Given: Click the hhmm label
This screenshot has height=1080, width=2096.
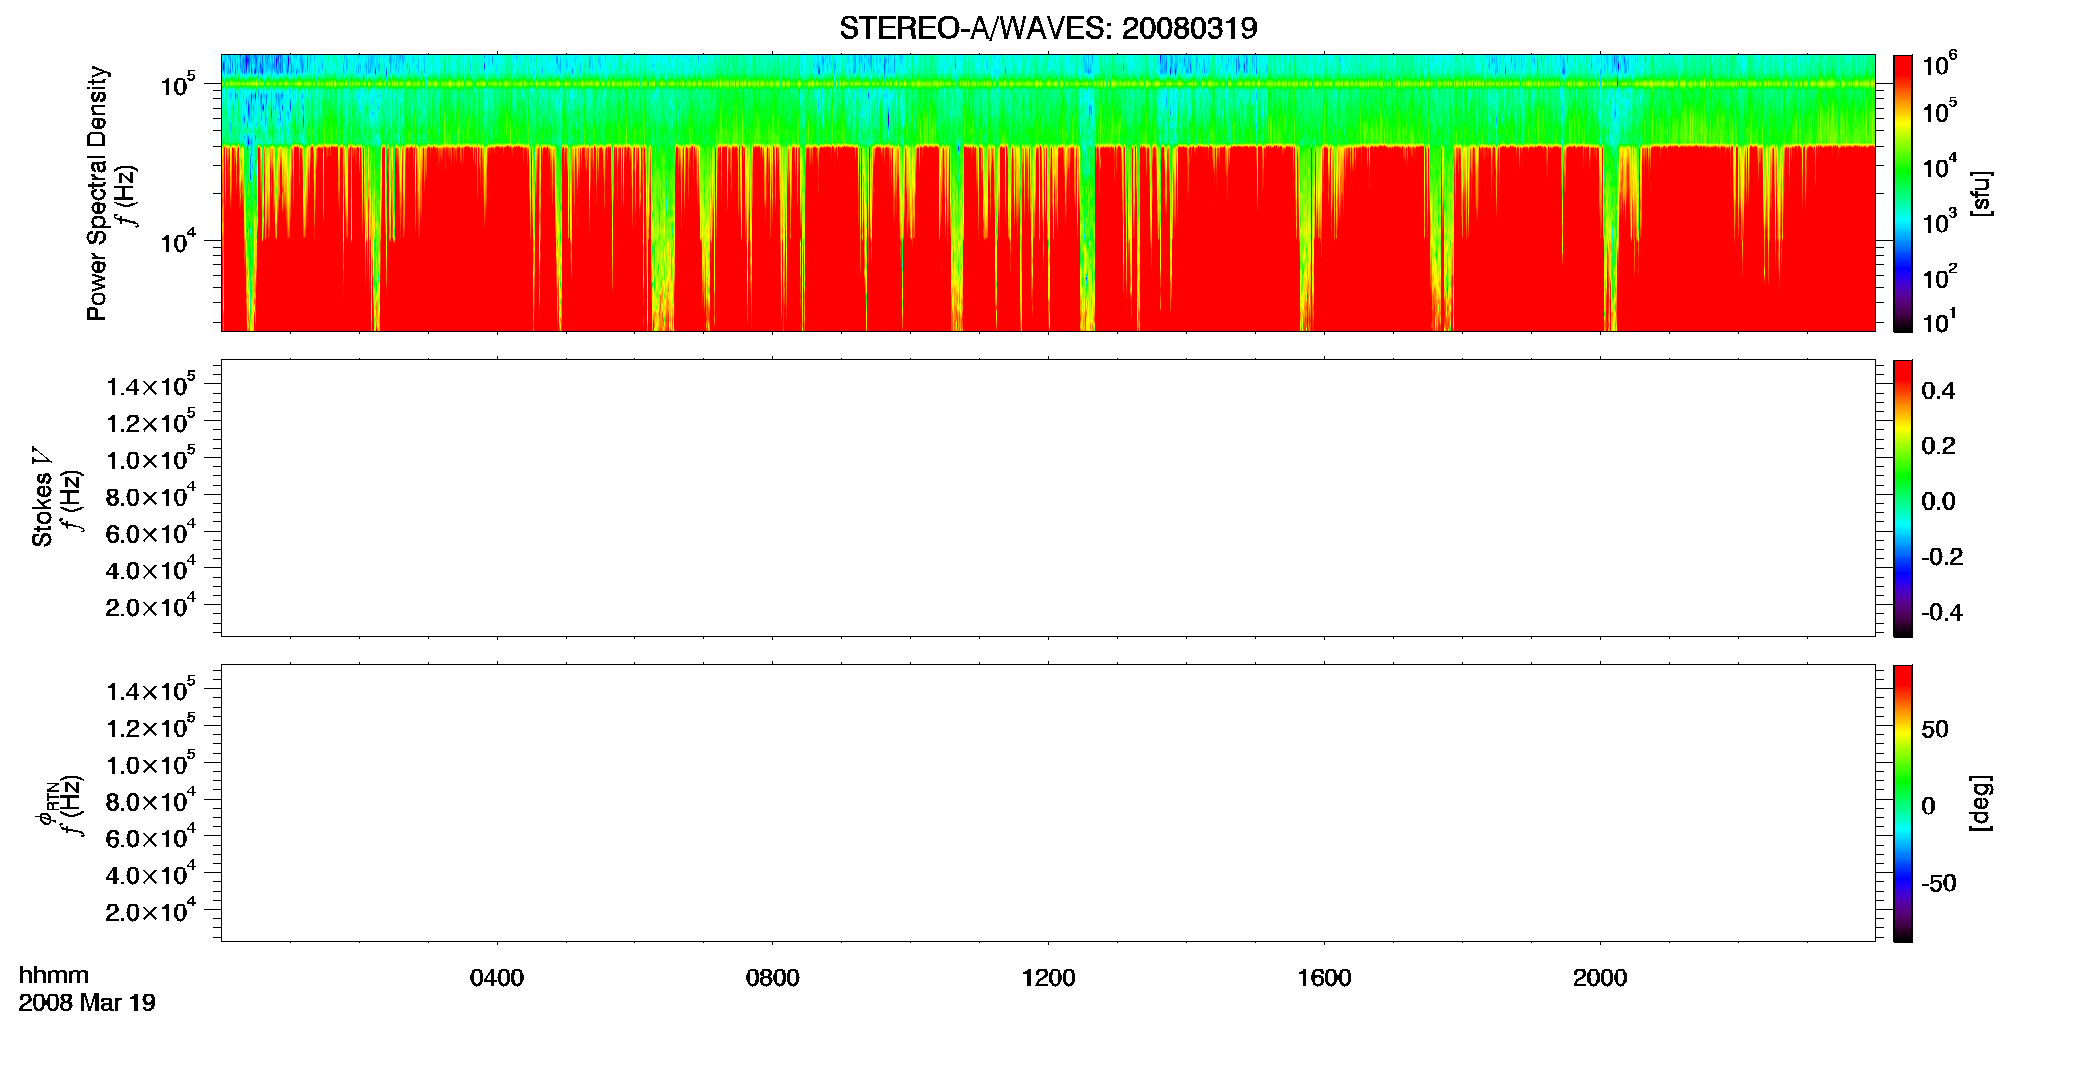Looking at the screenshot, I should (x=54, y=975).
